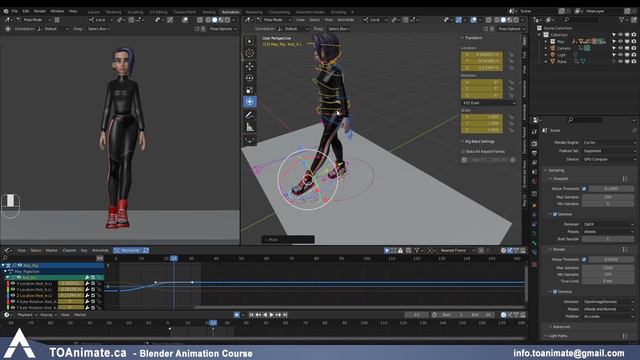640x360 pixels.
Task: Jump to the end frame
Action: (x=285, y=315)
